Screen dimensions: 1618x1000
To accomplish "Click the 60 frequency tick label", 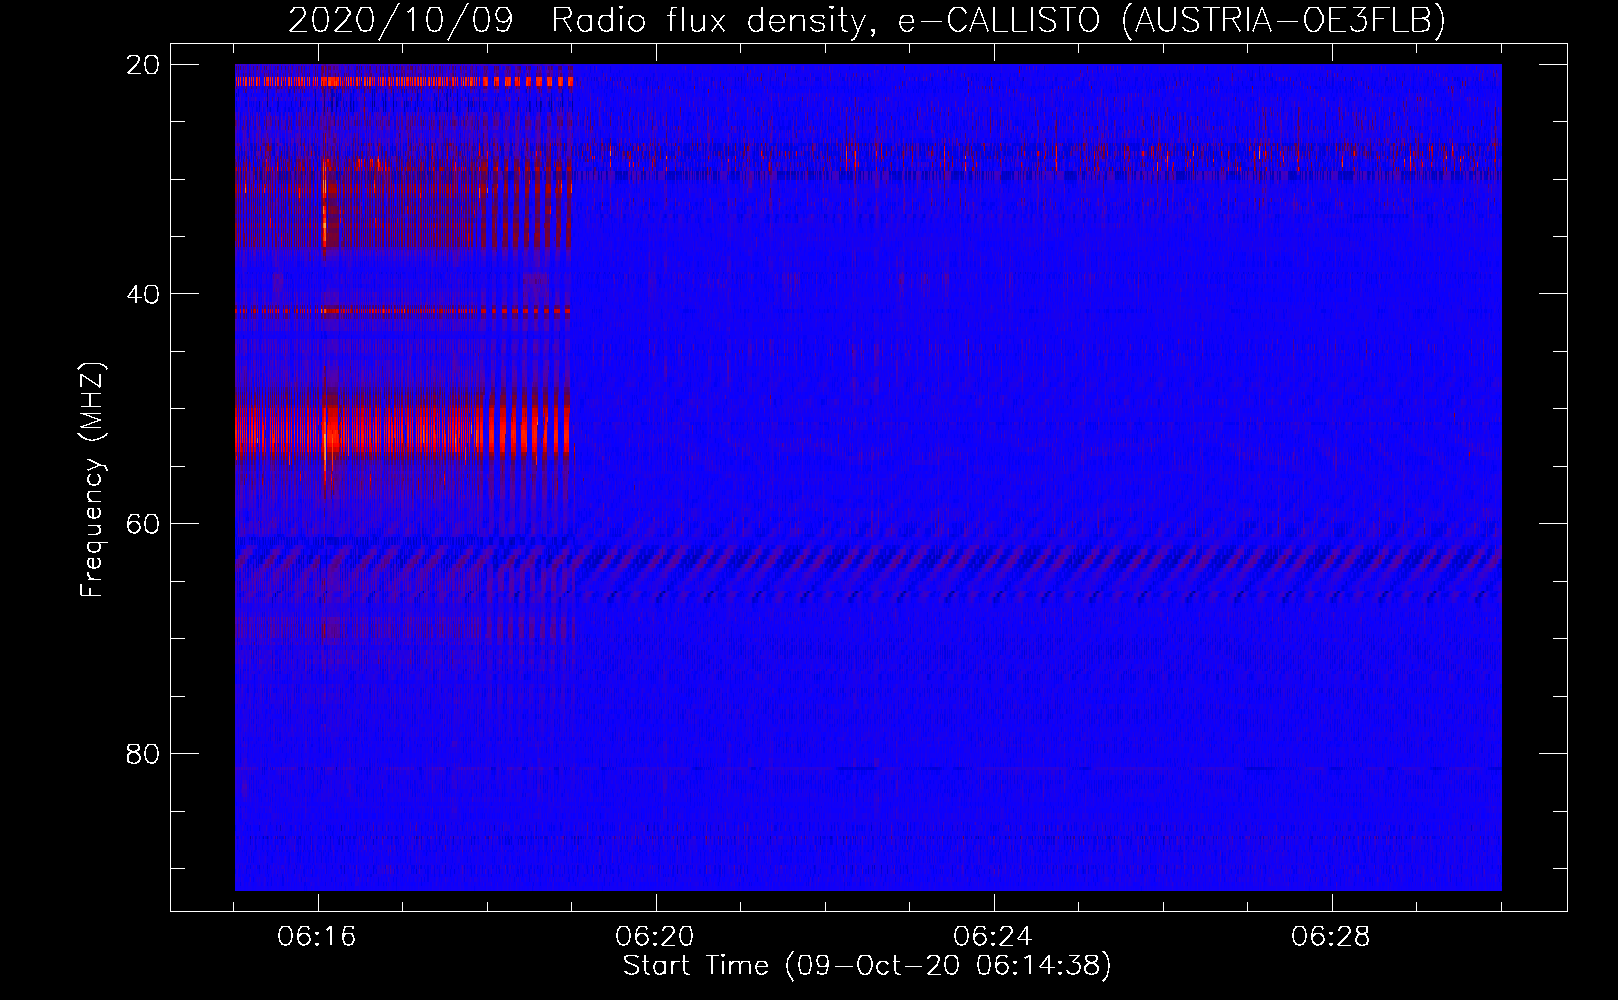I will 143,524.
